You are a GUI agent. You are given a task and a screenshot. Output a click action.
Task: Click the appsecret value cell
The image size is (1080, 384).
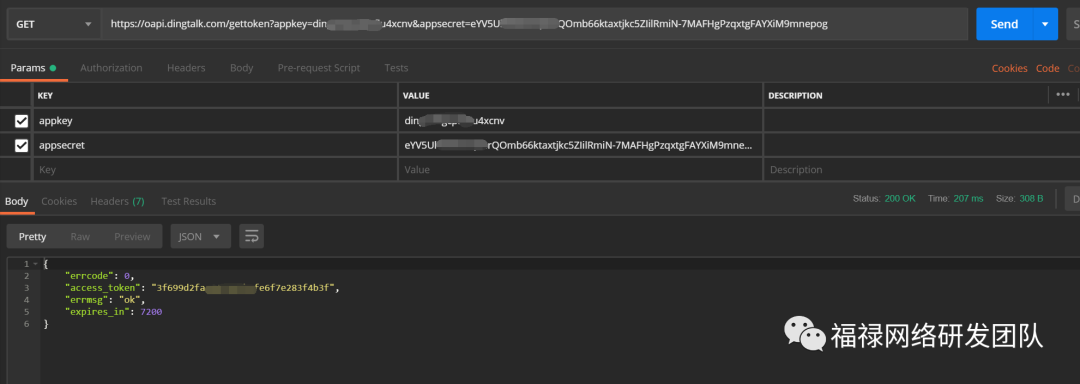[x=580, y=145]
